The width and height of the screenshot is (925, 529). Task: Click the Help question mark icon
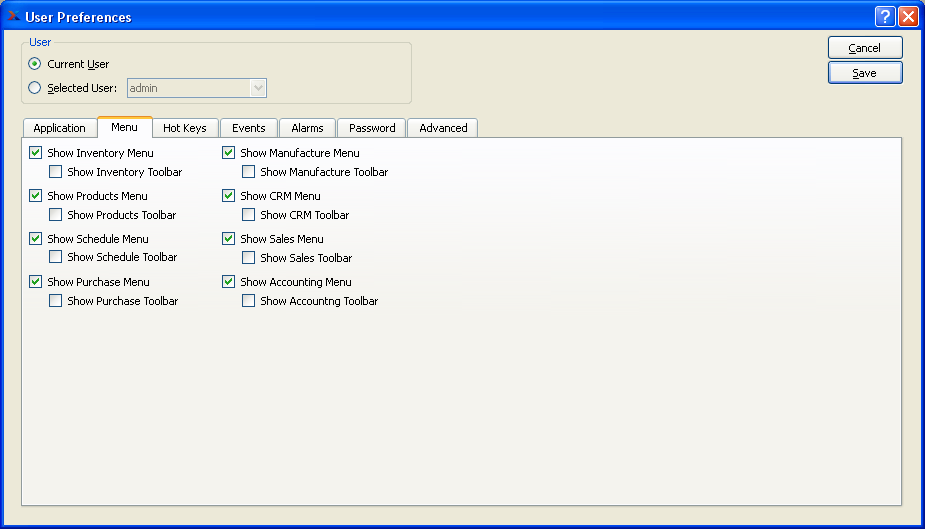pyautogui.click(x=885, y=17)
